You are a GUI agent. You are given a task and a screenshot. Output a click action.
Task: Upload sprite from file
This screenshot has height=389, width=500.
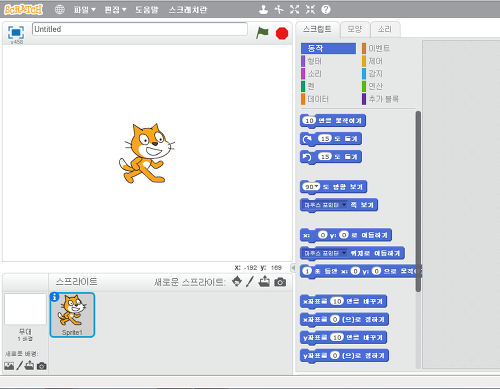pos(264,282)
